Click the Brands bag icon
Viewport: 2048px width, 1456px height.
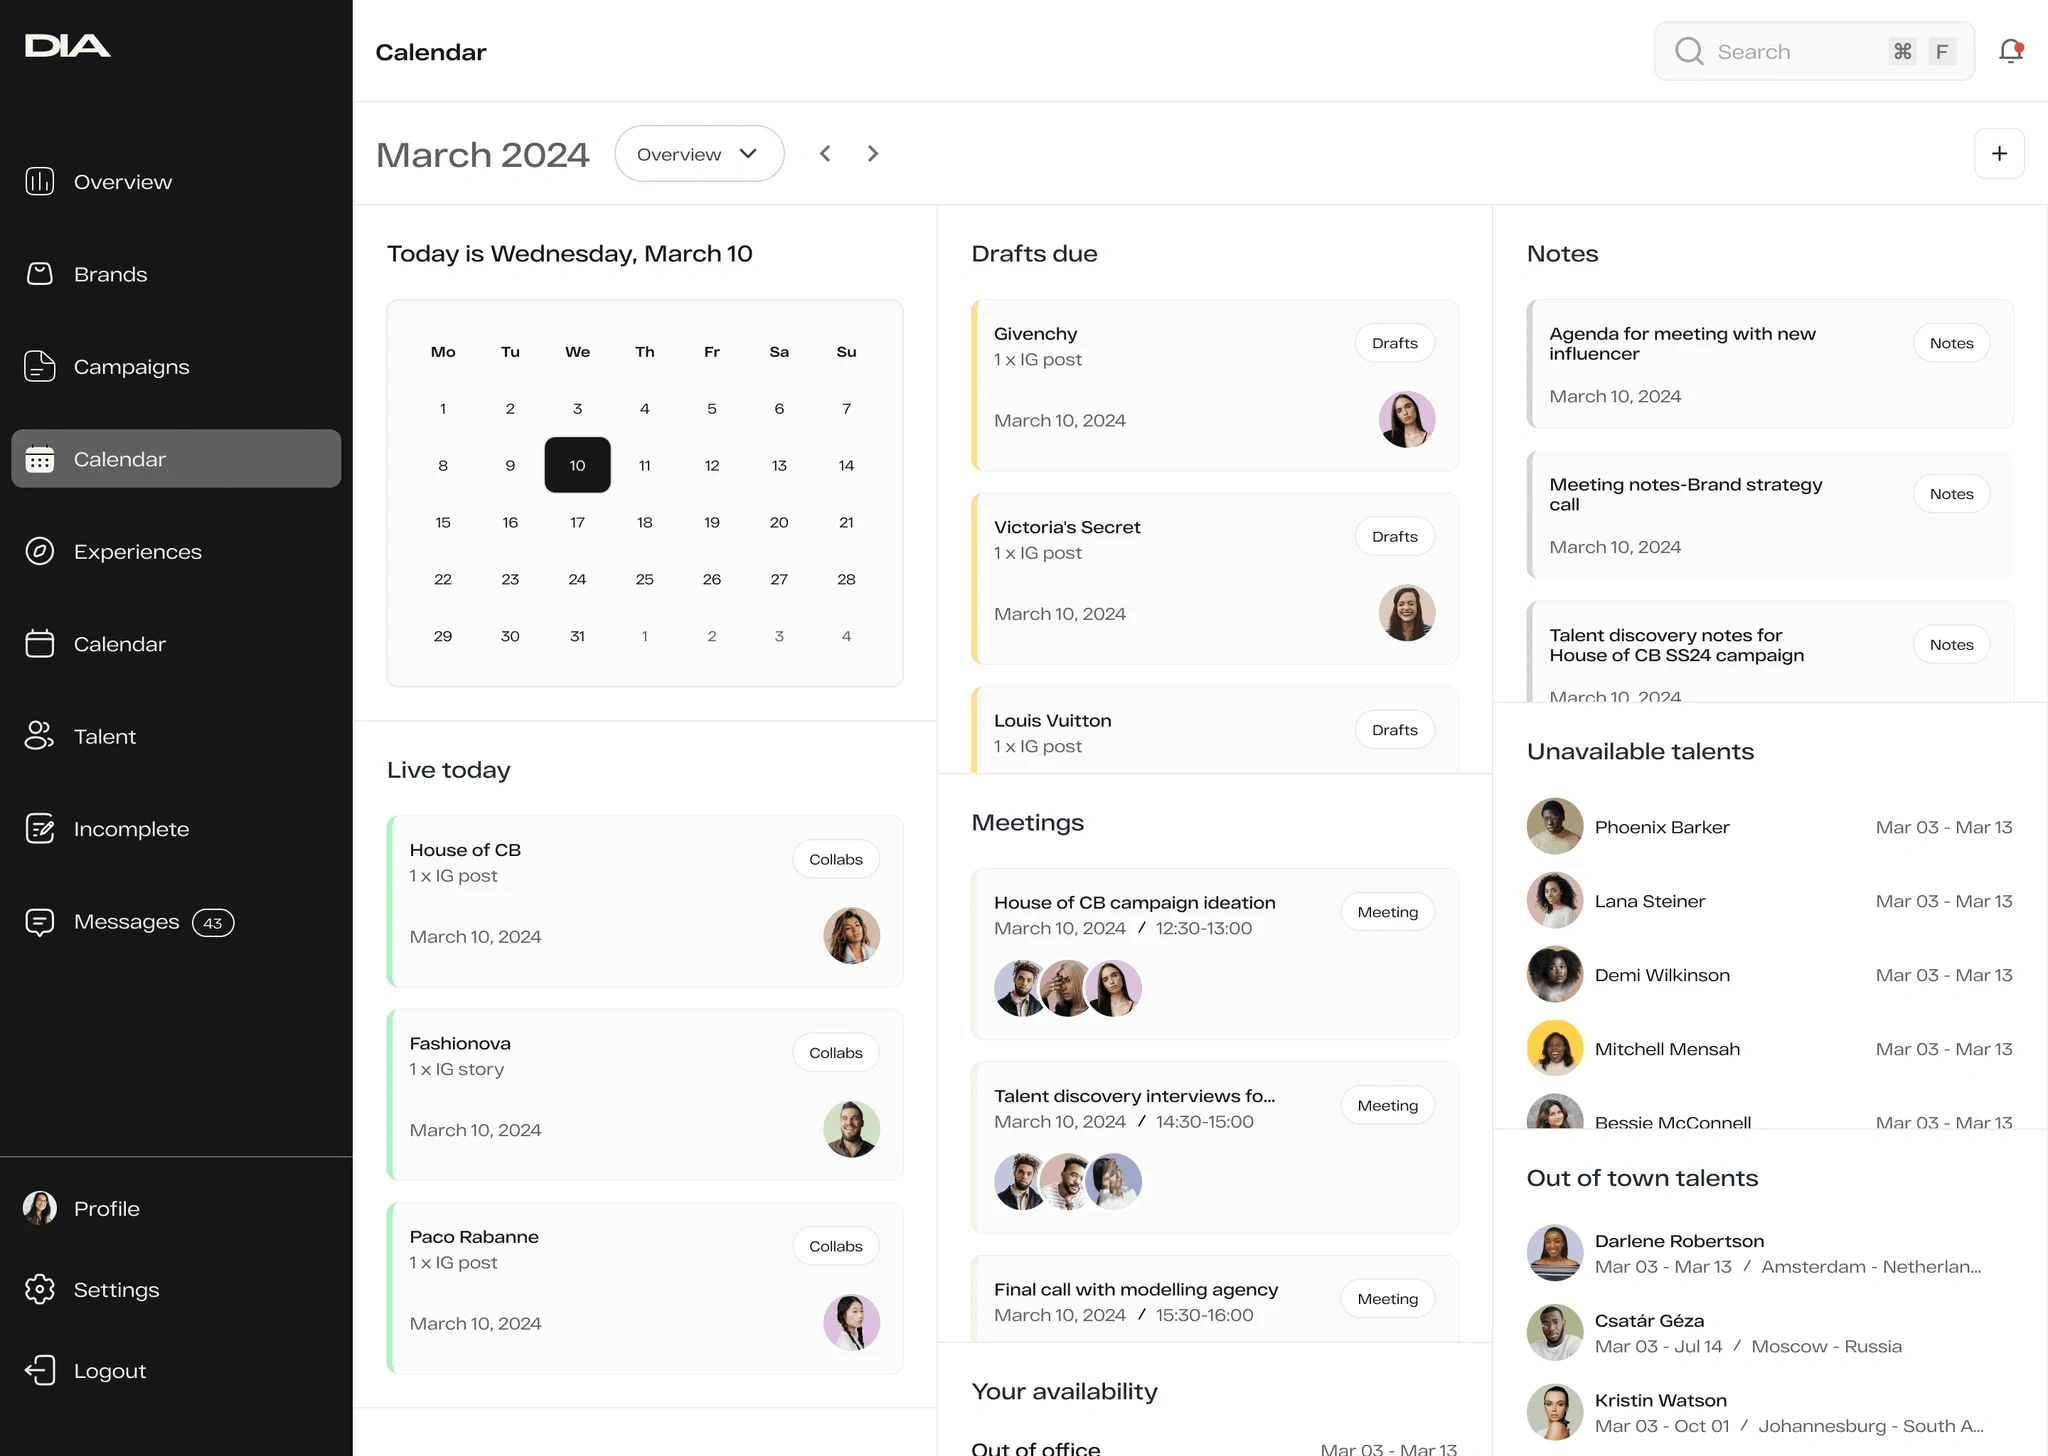[40, 274]
